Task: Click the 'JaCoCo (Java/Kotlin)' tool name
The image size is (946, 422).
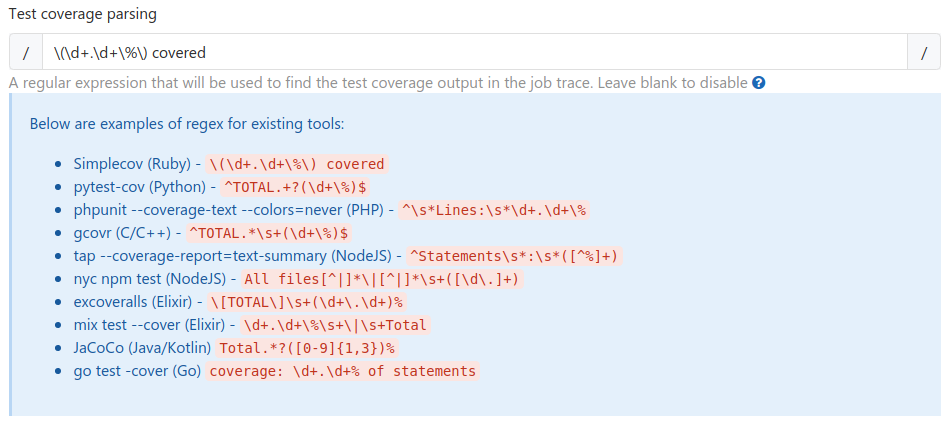Action: click(142, 348)
